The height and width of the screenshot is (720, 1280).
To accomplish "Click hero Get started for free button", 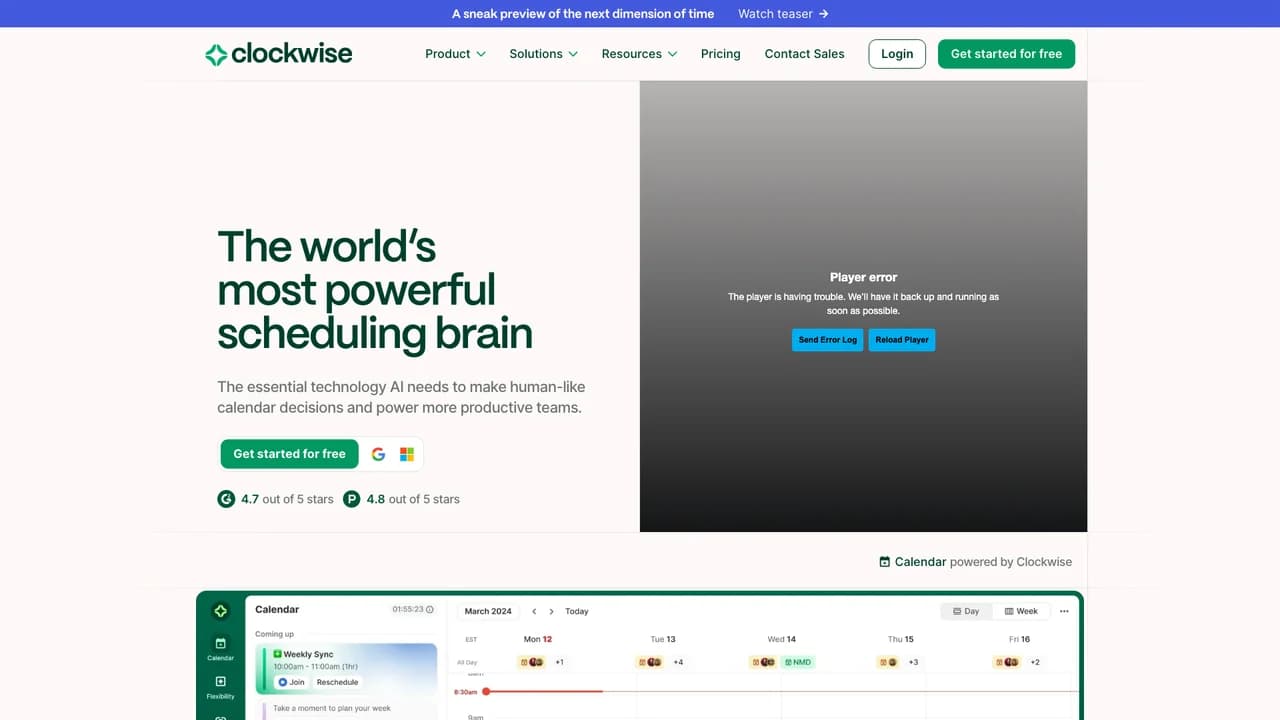I will click(289, 454).
